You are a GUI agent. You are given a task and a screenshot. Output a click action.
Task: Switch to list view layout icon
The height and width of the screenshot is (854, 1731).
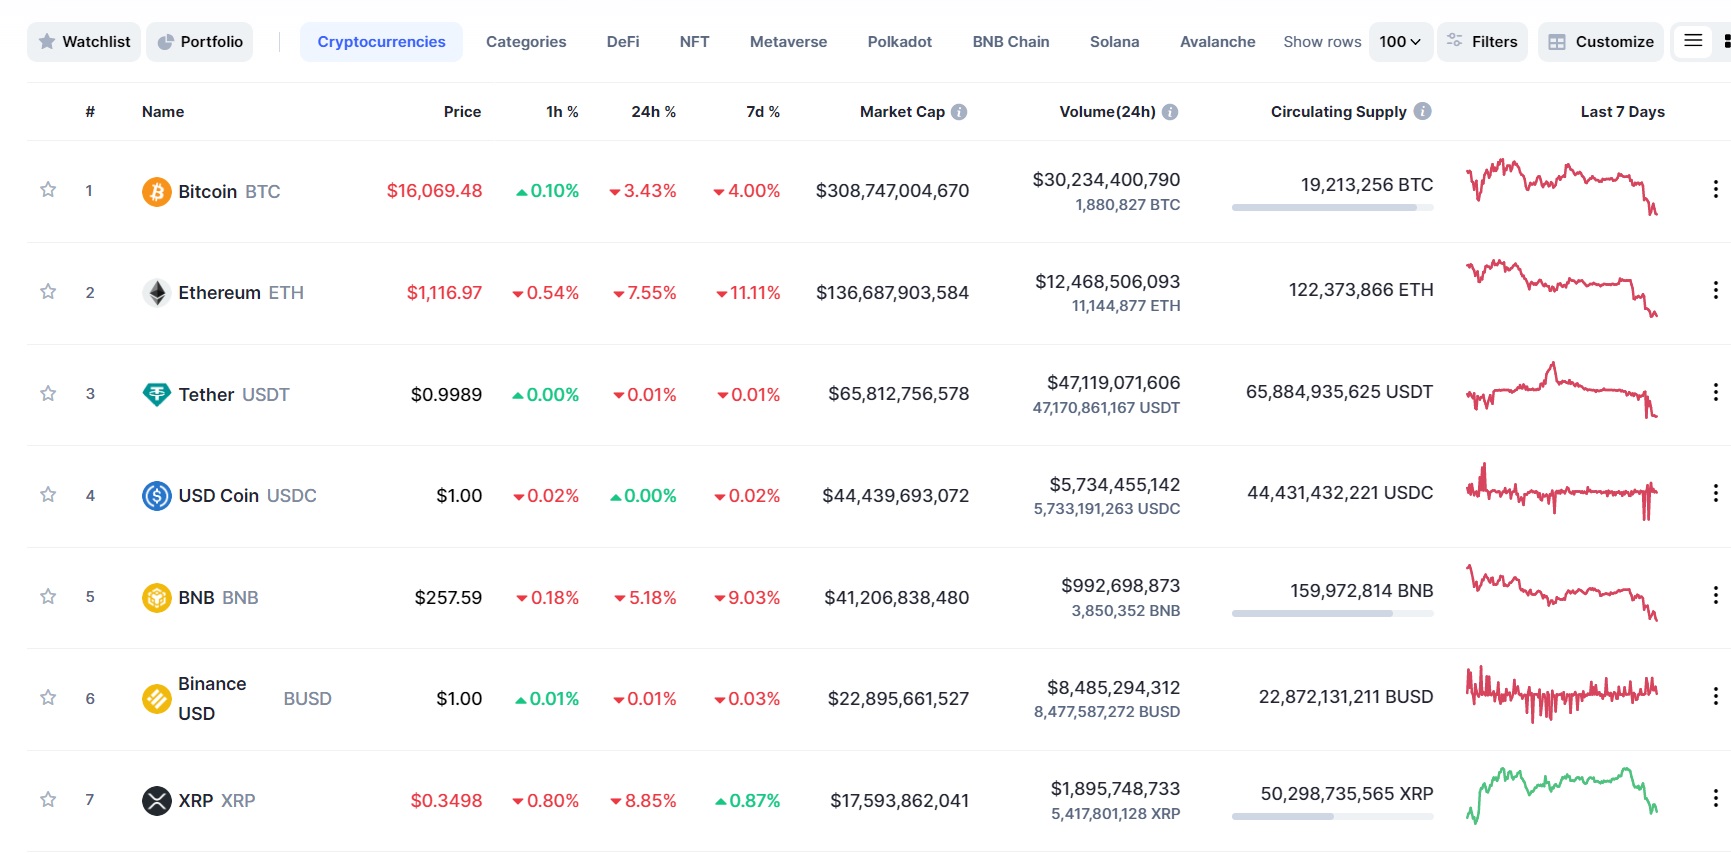pyautogui.click(x=1693, y=41)
